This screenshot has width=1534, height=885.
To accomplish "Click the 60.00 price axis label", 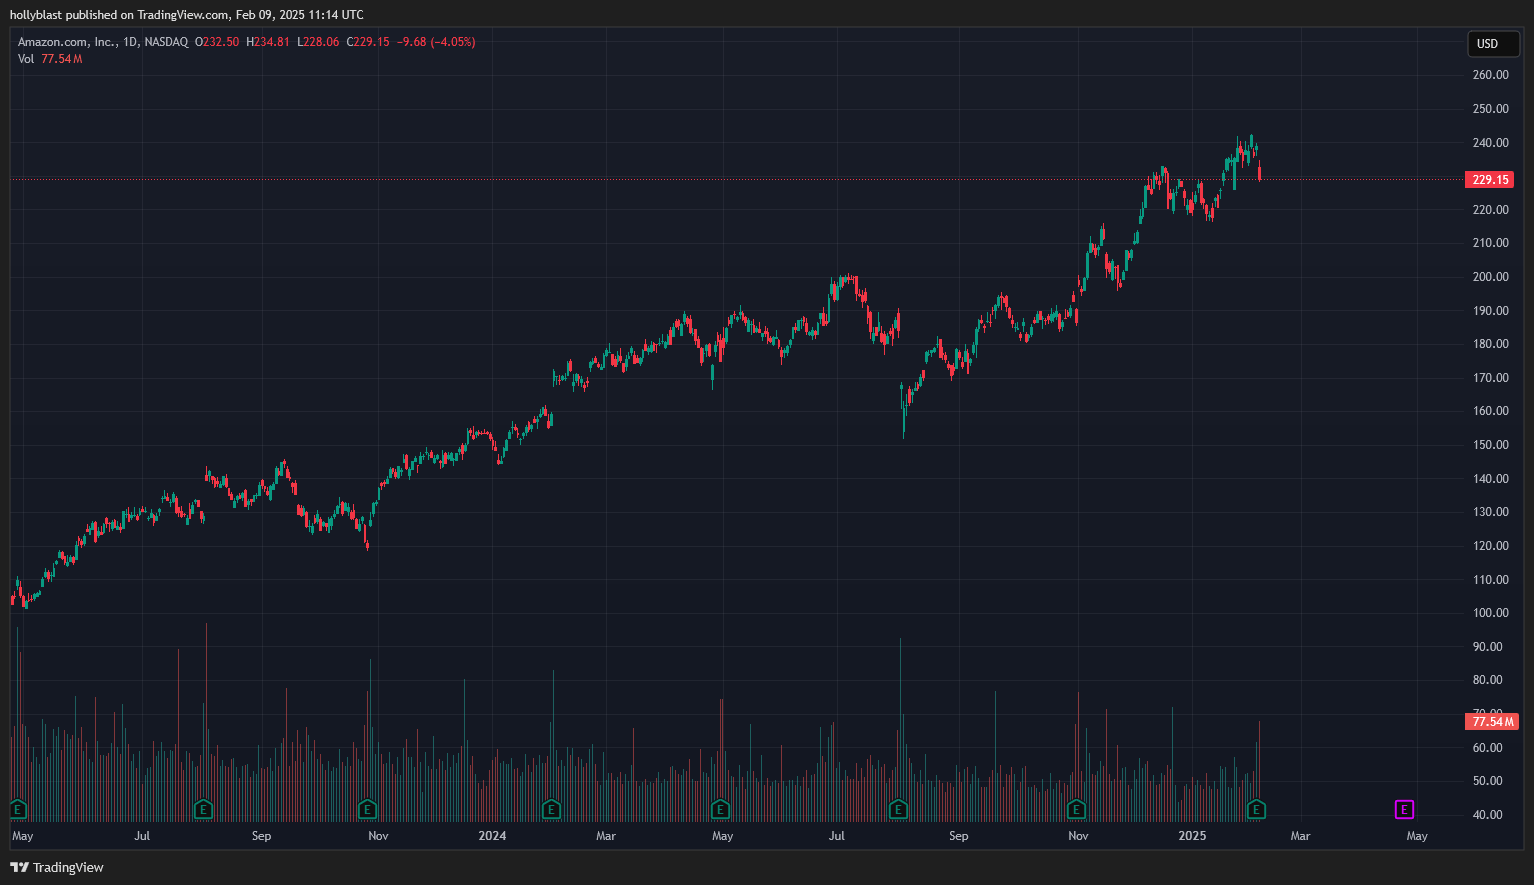I will (1487, 748).
